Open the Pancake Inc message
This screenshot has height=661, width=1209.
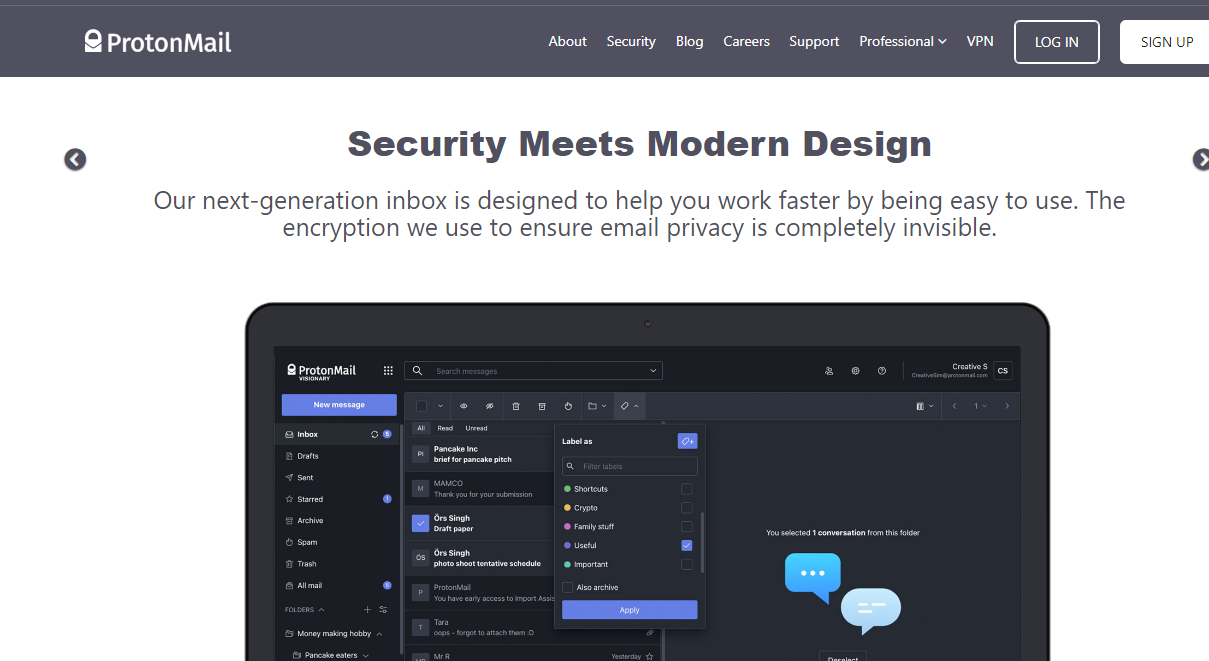(x=482, y=454)
